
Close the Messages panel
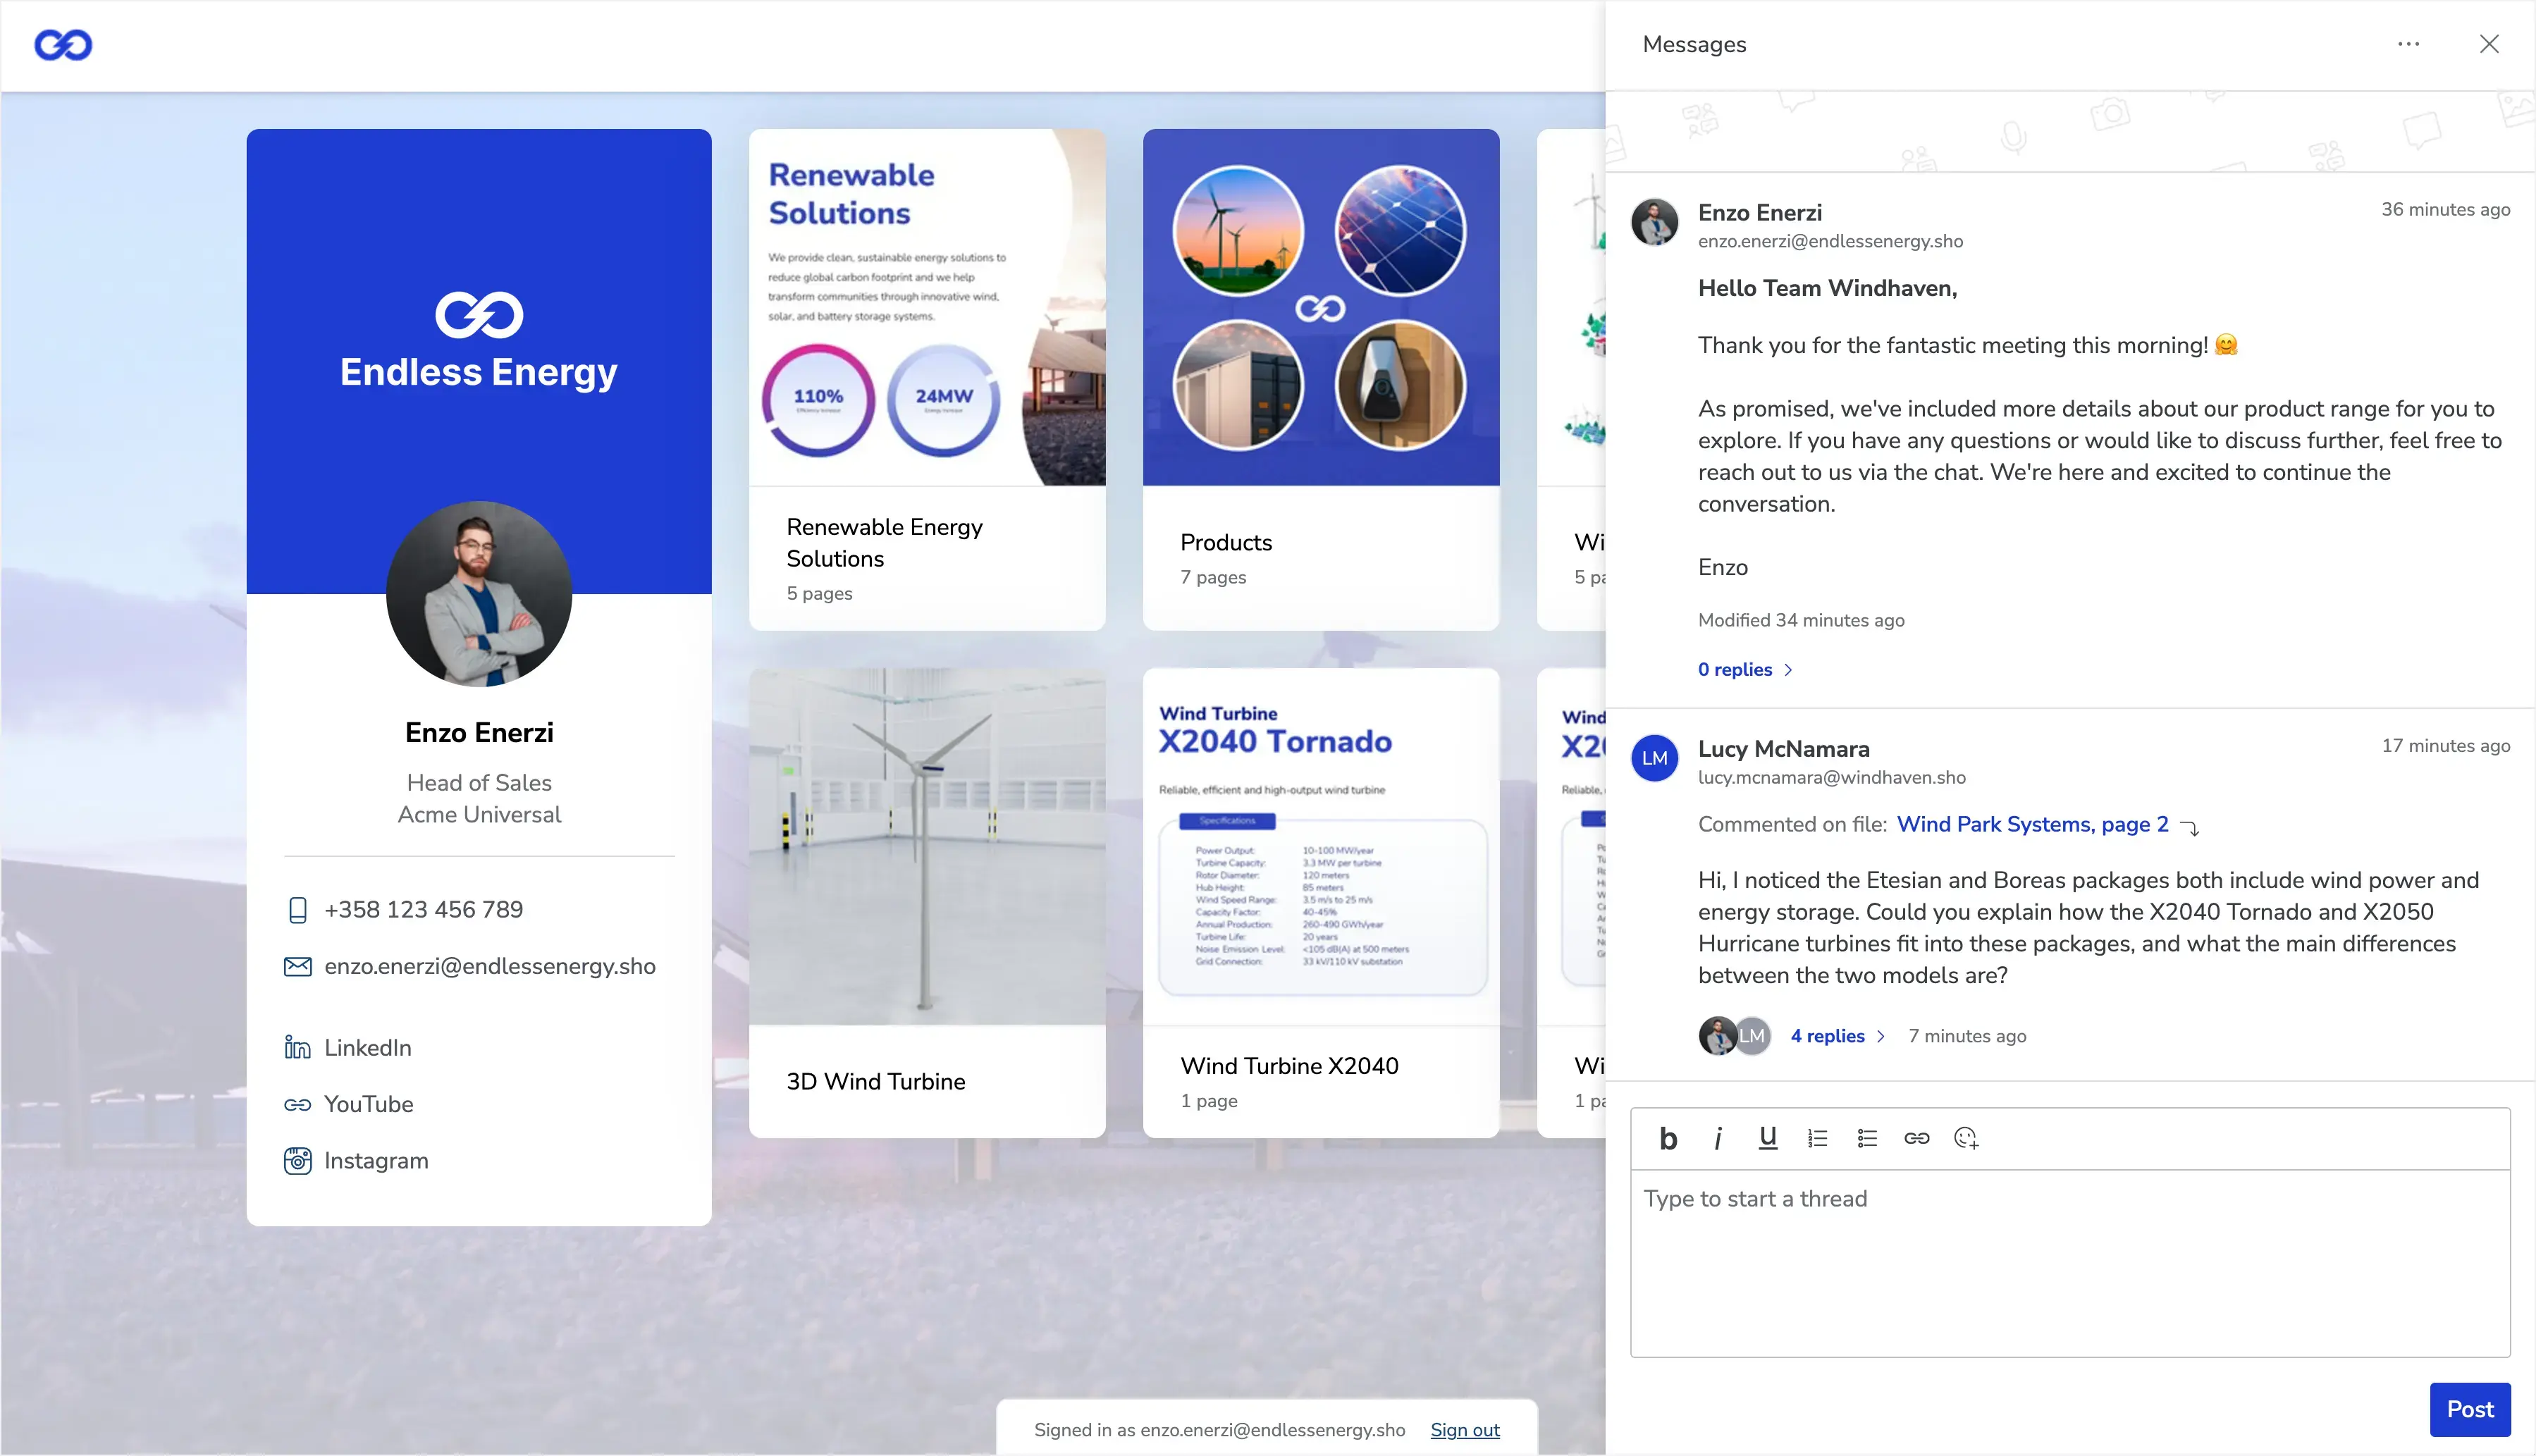[x=2489, y=44]
